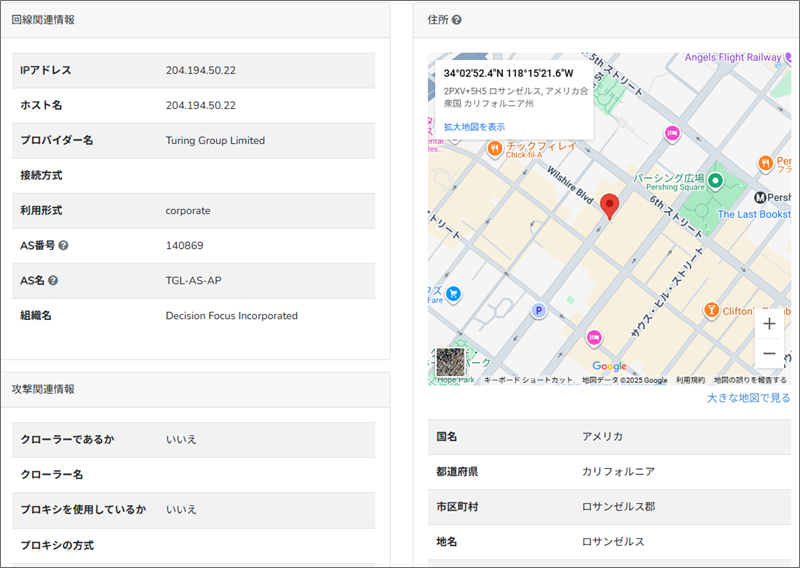Zoom in the map with plus button

769,324
